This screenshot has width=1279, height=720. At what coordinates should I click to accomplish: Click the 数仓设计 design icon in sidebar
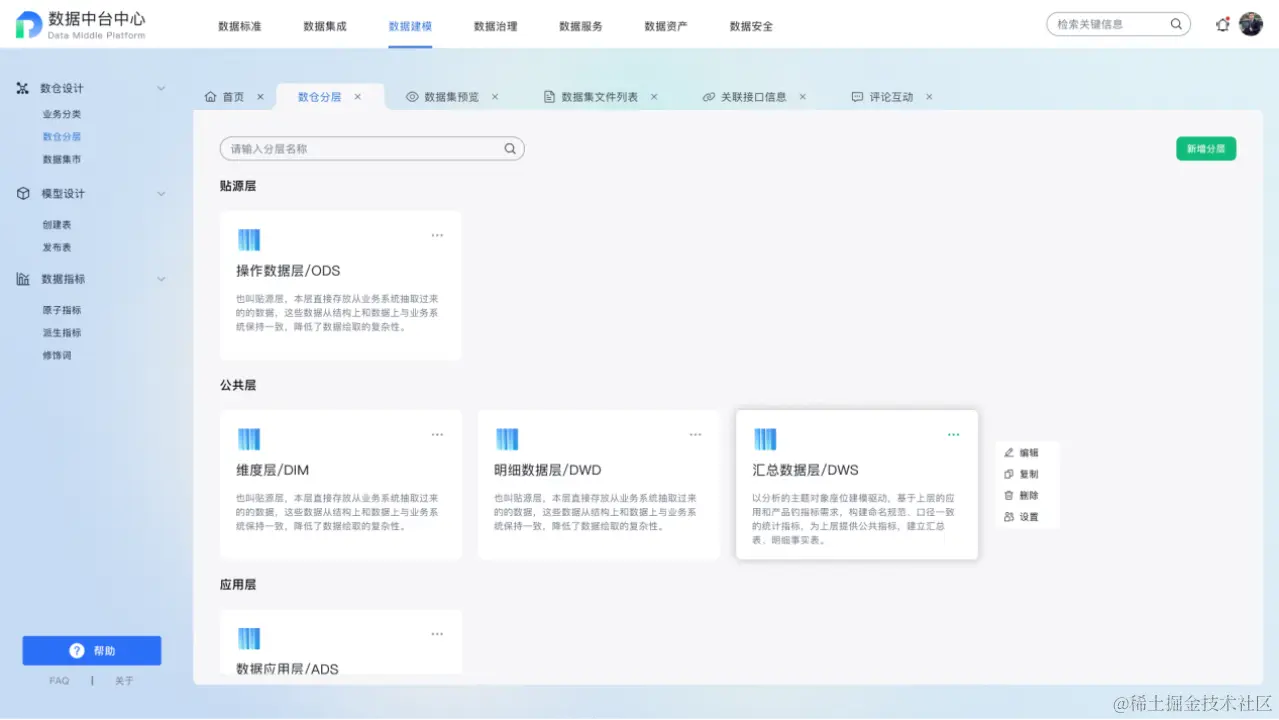(23, 88)
